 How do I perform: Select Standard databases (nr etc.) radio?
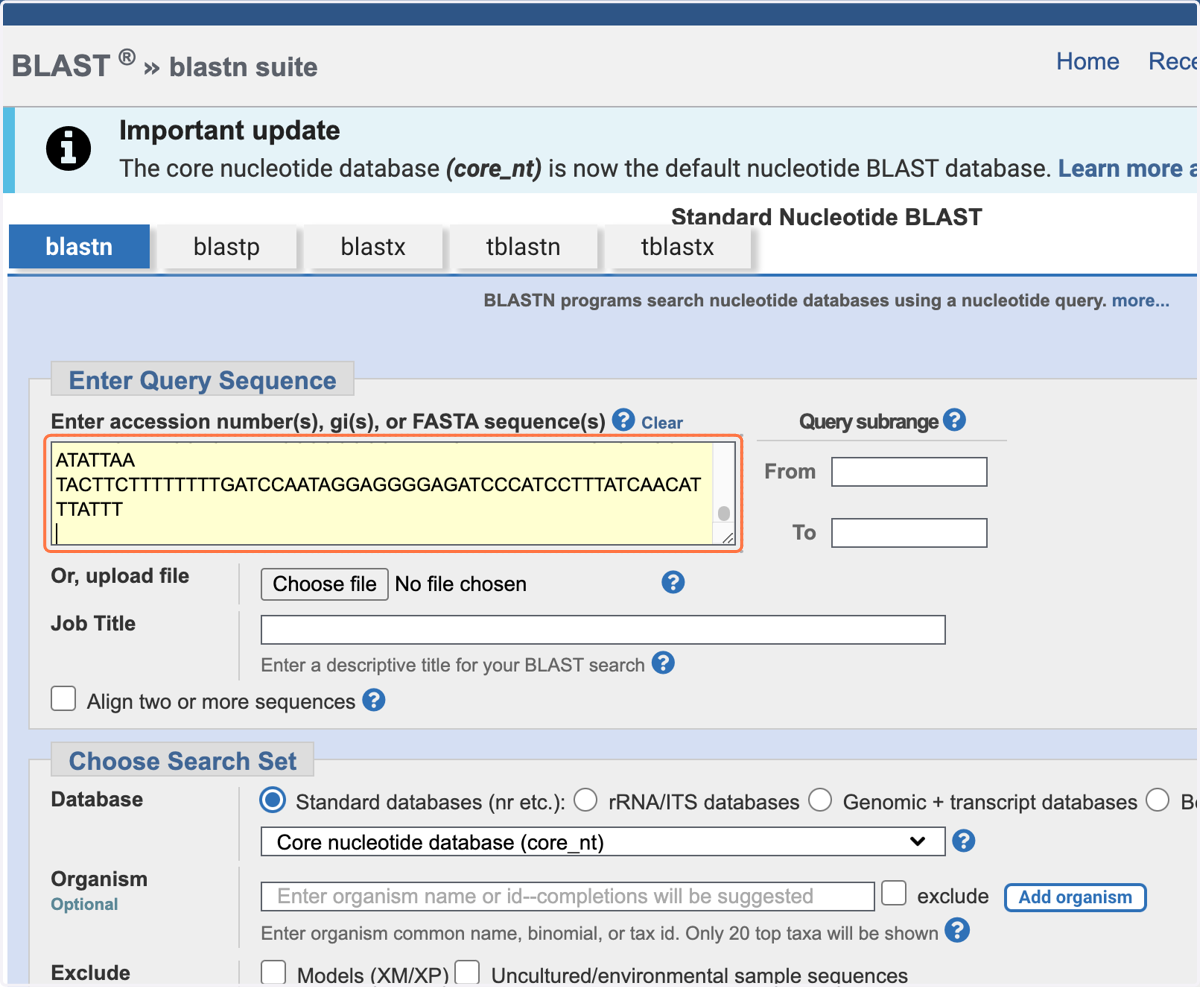click(272, 800)
